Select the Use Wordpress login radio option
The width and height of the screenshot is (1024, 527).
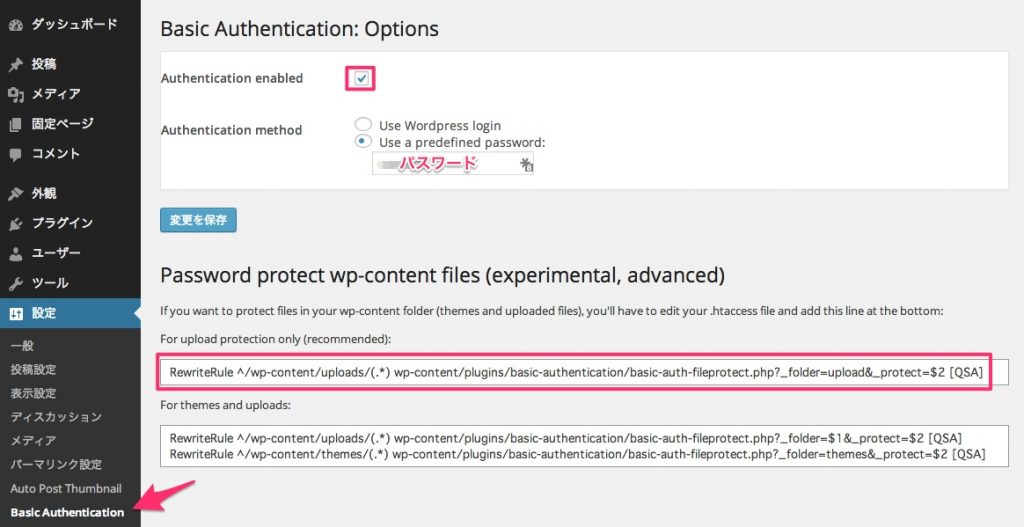click(363, 124)
